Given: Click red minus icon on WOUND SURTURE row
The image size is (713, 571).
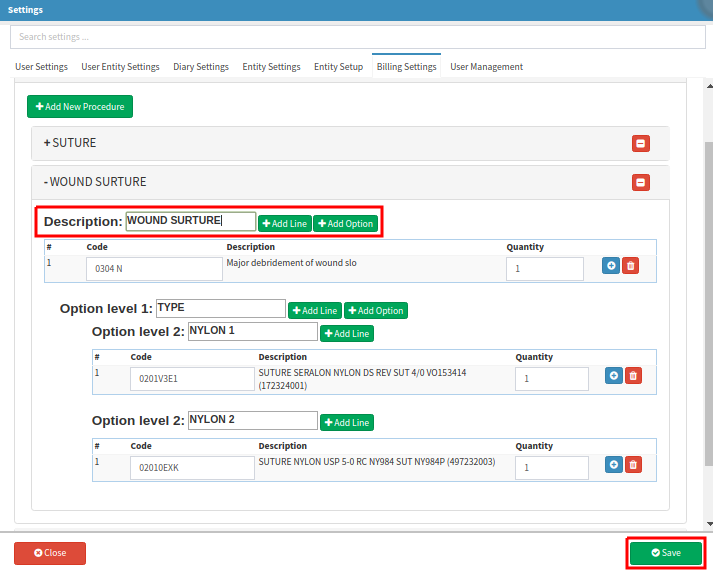Looking at the screenshot, I should tap(641, 182).
